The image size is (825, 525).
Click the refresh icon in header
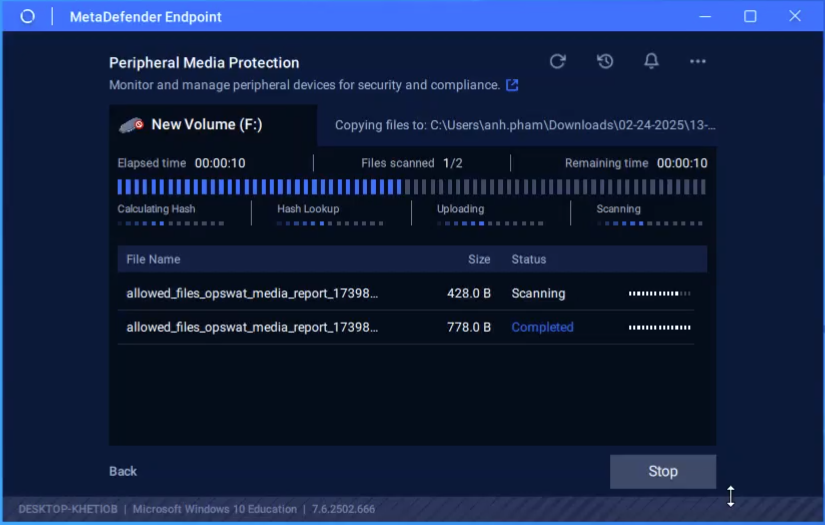pyautogui.click(x=558, y=62)
